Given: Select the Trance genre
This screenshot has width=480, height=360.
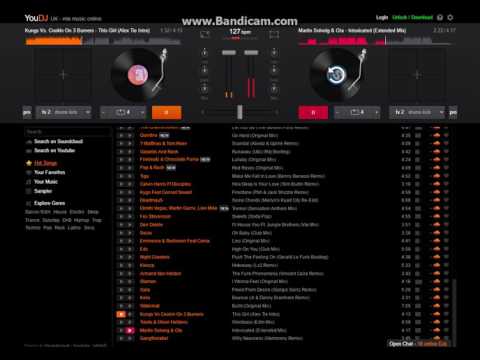Looking at the screenshot, I should (32, 220).
